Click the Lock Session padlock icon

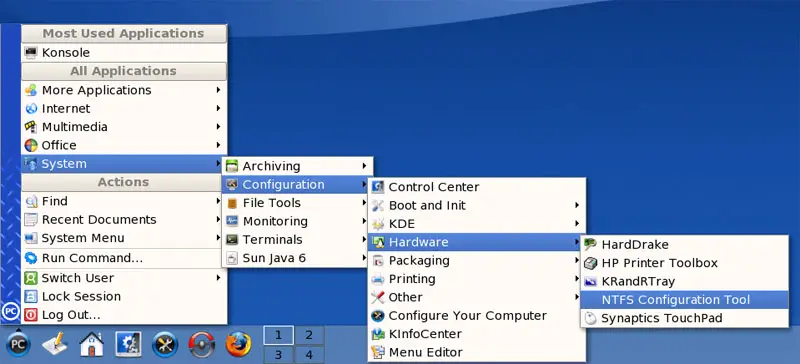pos(31,296)
